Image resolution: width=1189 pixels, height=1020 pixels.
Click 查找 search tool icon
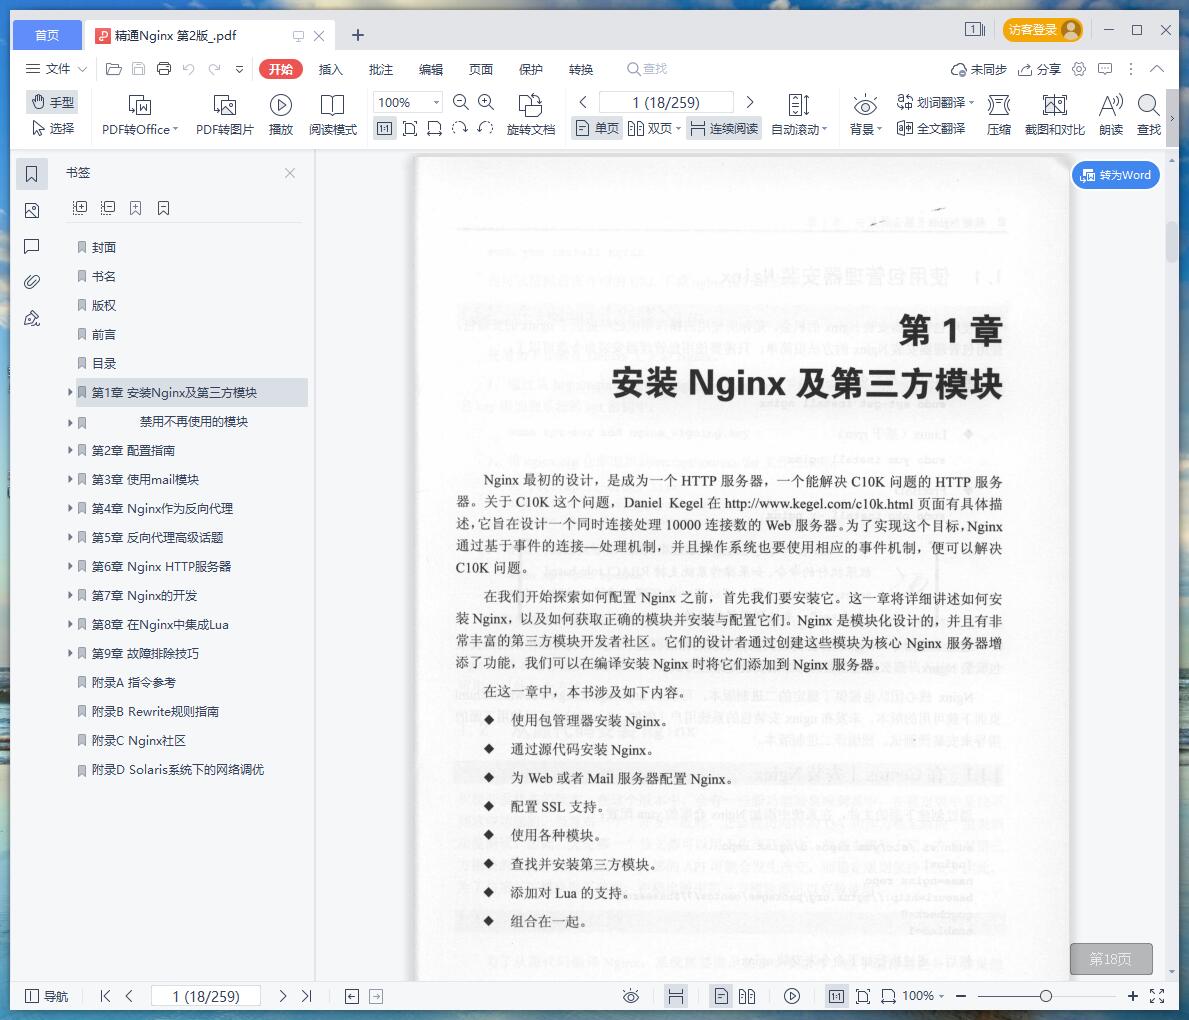pyautogui.click(x=1149, y=115)
